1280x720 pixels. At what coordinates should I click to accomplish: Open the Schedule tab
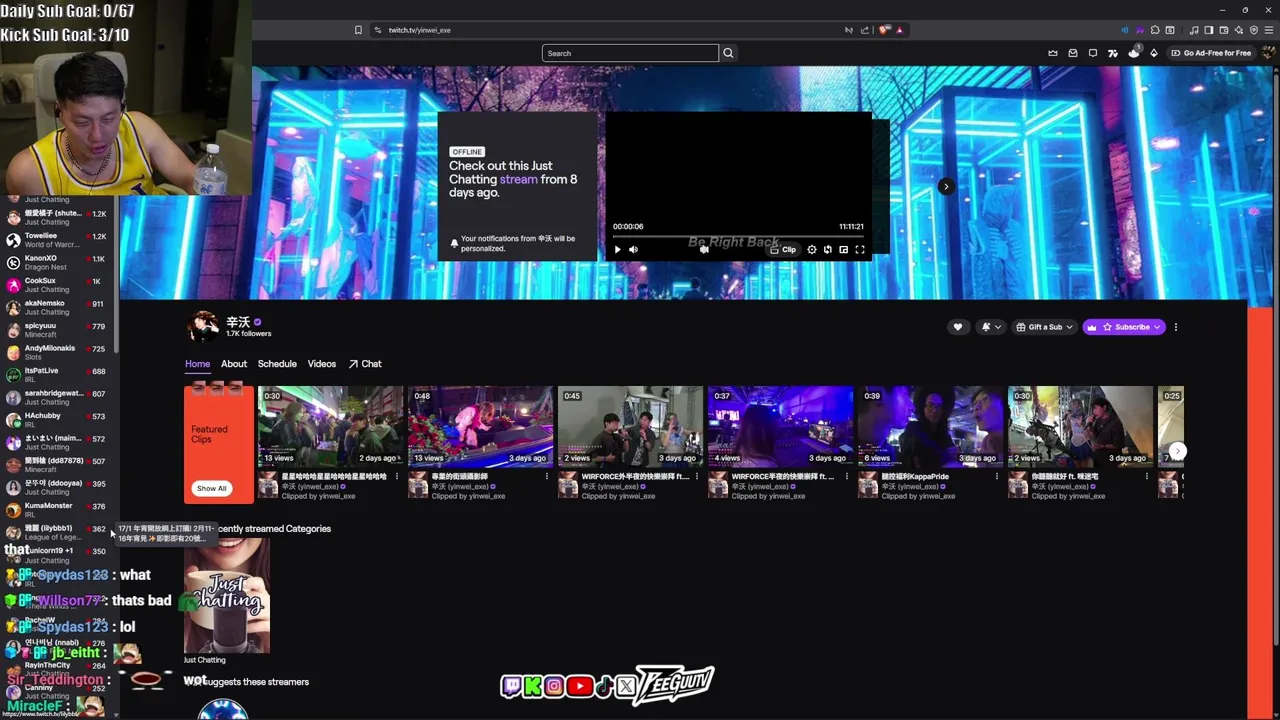point(277,364)
